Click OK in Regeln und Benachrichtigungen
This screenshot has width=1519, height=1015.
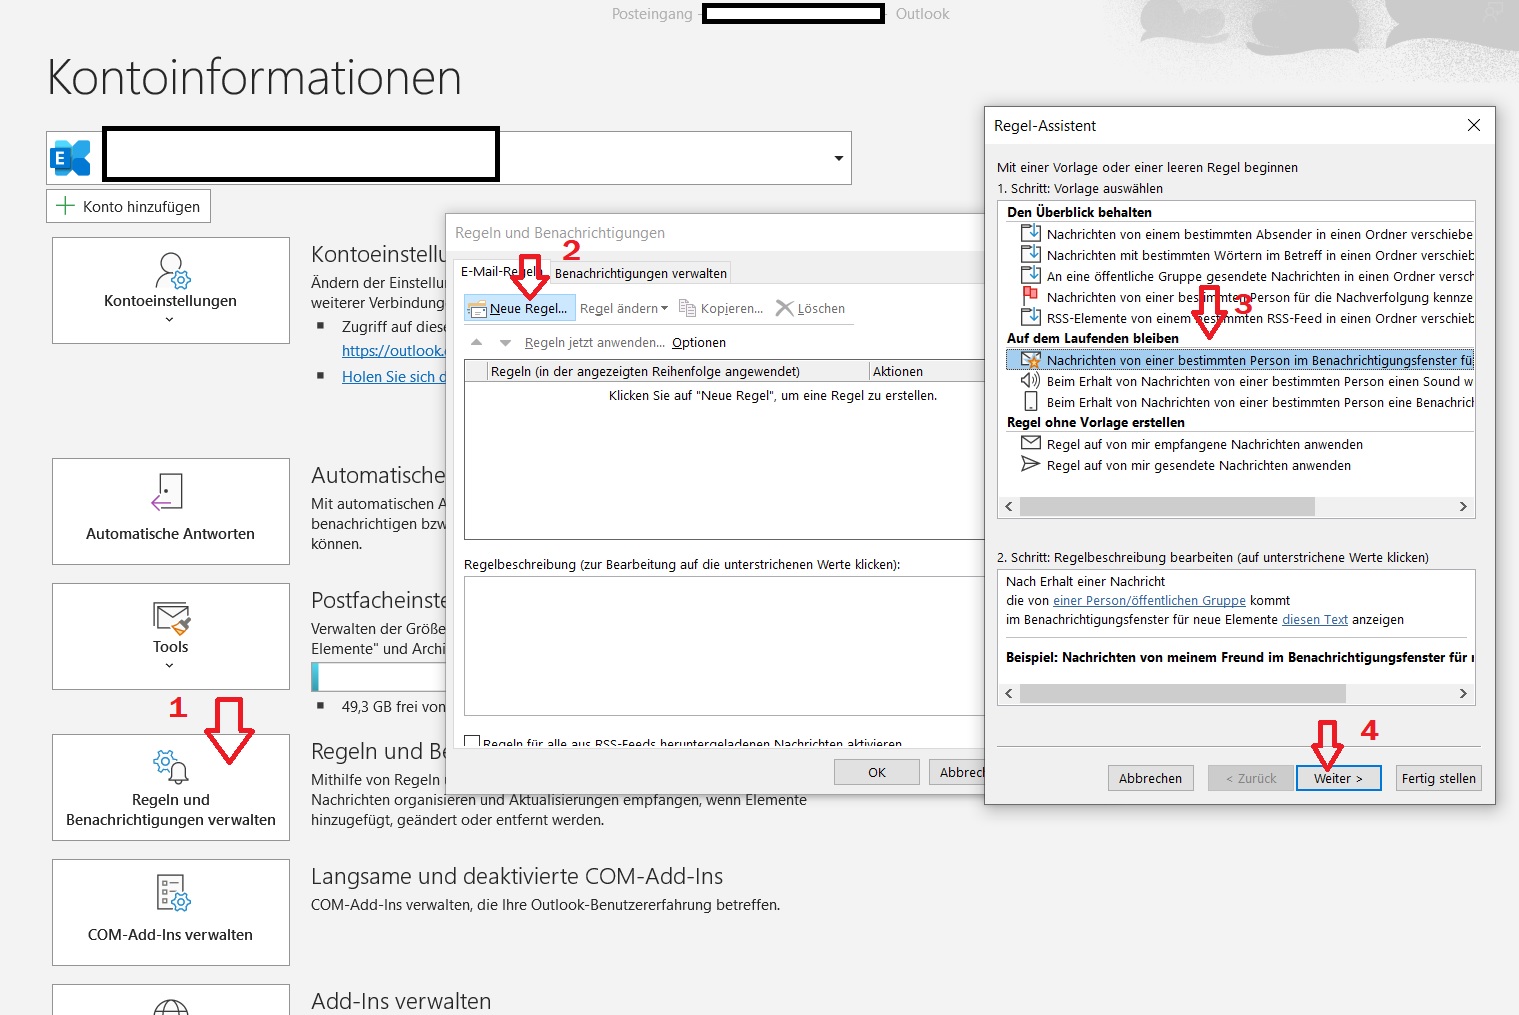pos(877,772)
